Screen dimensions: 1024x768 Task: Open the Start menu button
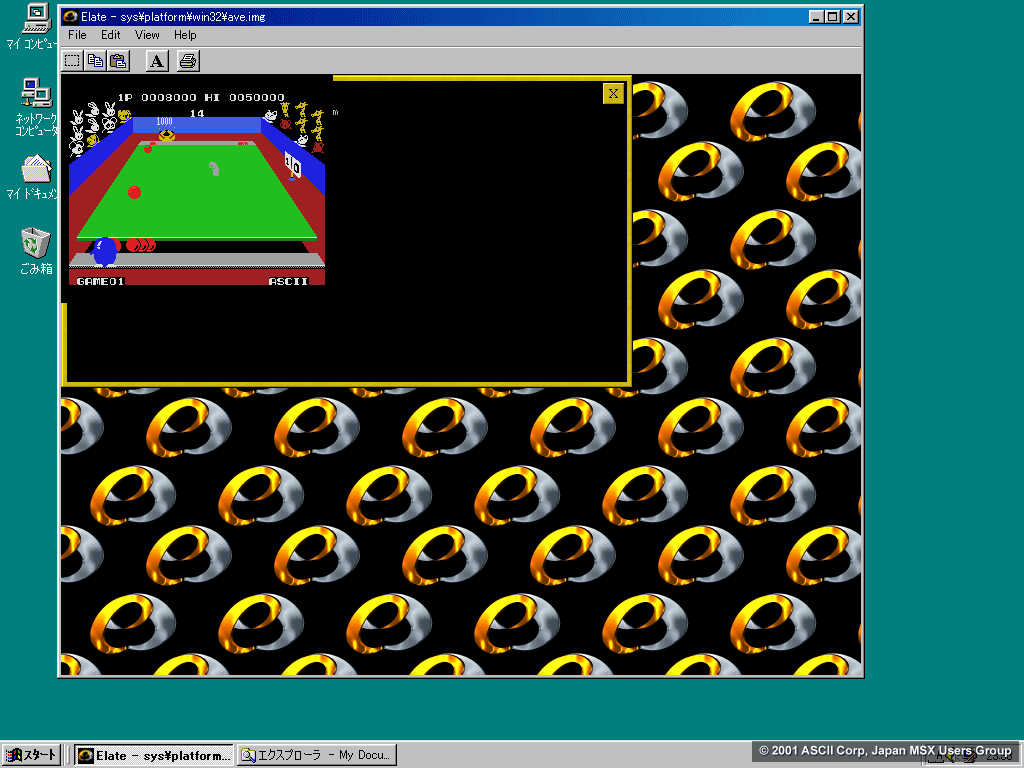(x=31, y=755)
